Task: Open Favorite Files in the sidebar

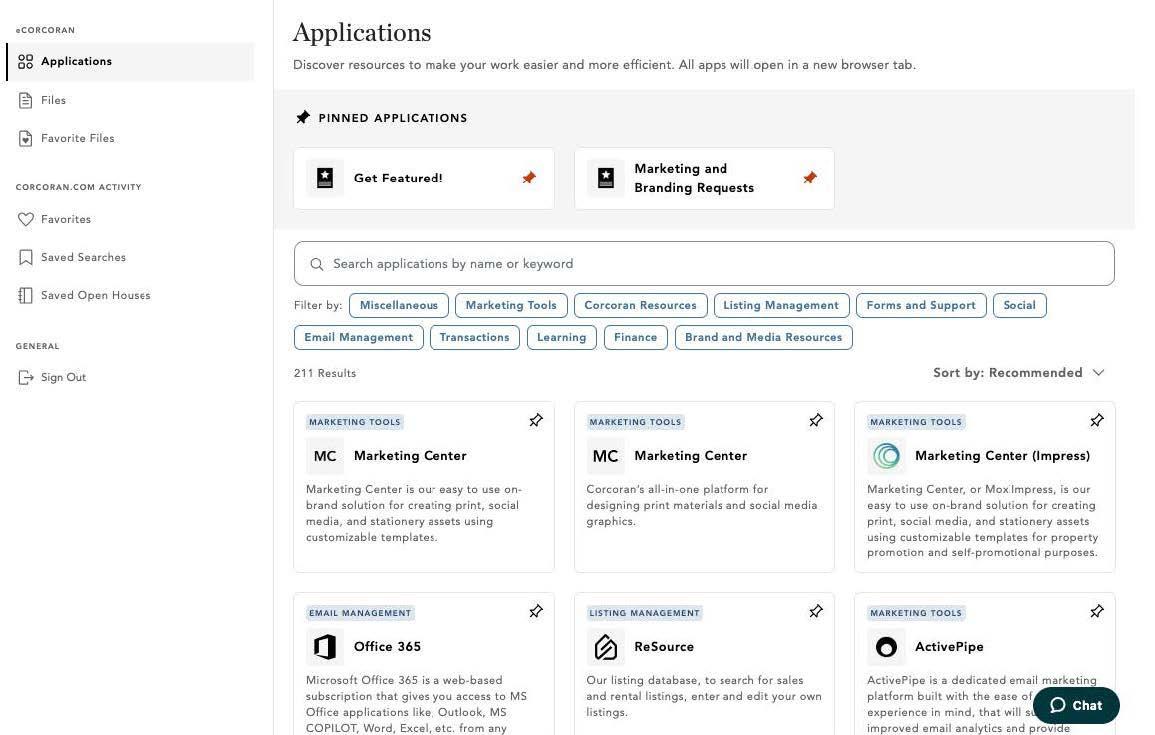Action: [x=77, y=139]
